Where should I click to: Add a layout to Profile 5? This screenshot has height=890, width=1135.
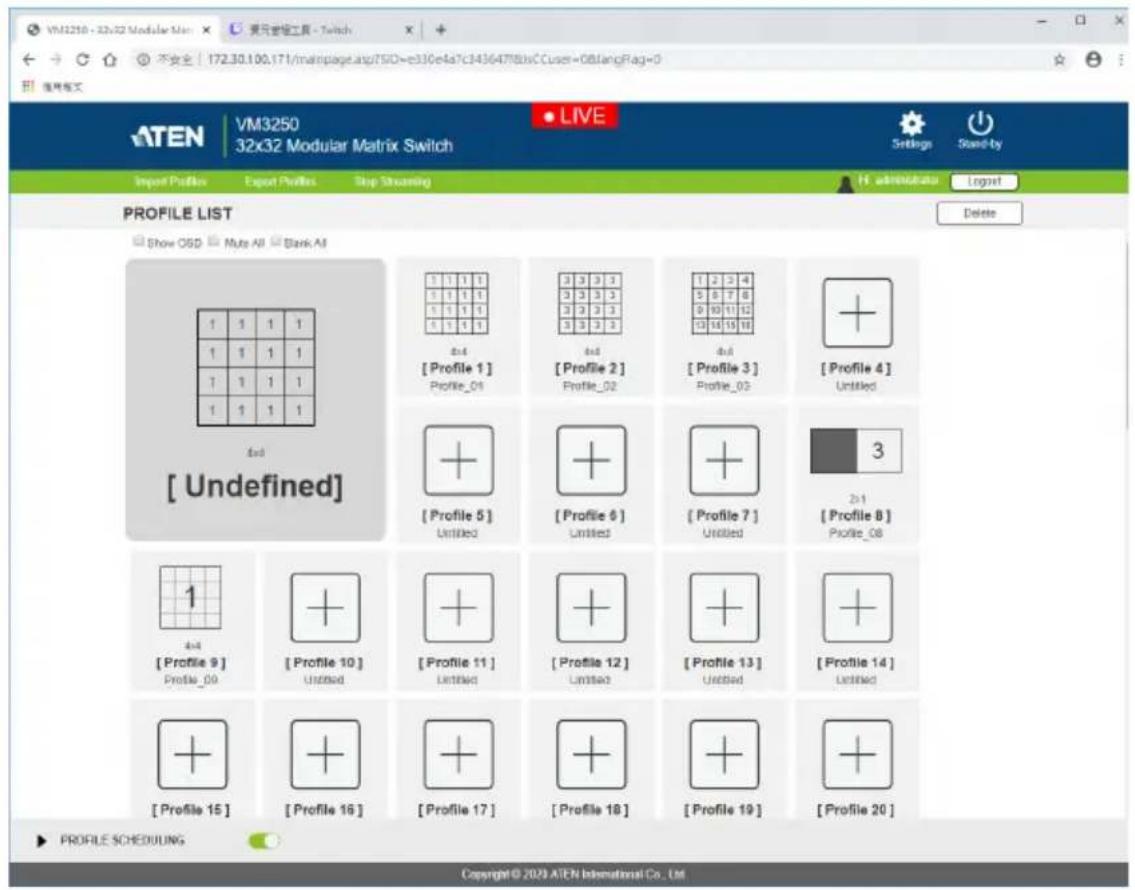(x=458, y=460)
